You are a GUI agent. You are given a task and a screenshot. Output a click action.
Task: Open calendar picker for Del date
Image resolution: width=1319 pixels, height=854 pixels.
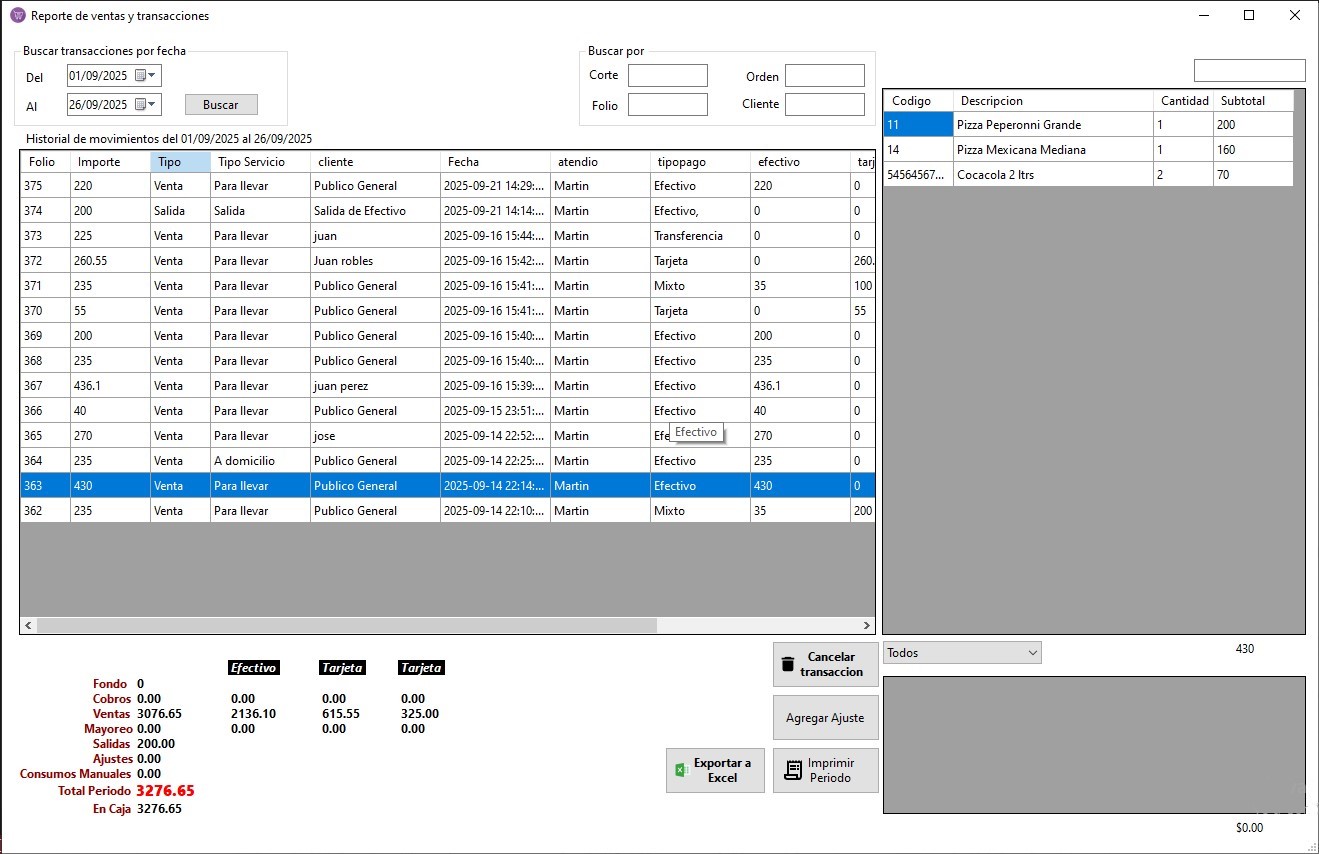[x=141, y=75]
